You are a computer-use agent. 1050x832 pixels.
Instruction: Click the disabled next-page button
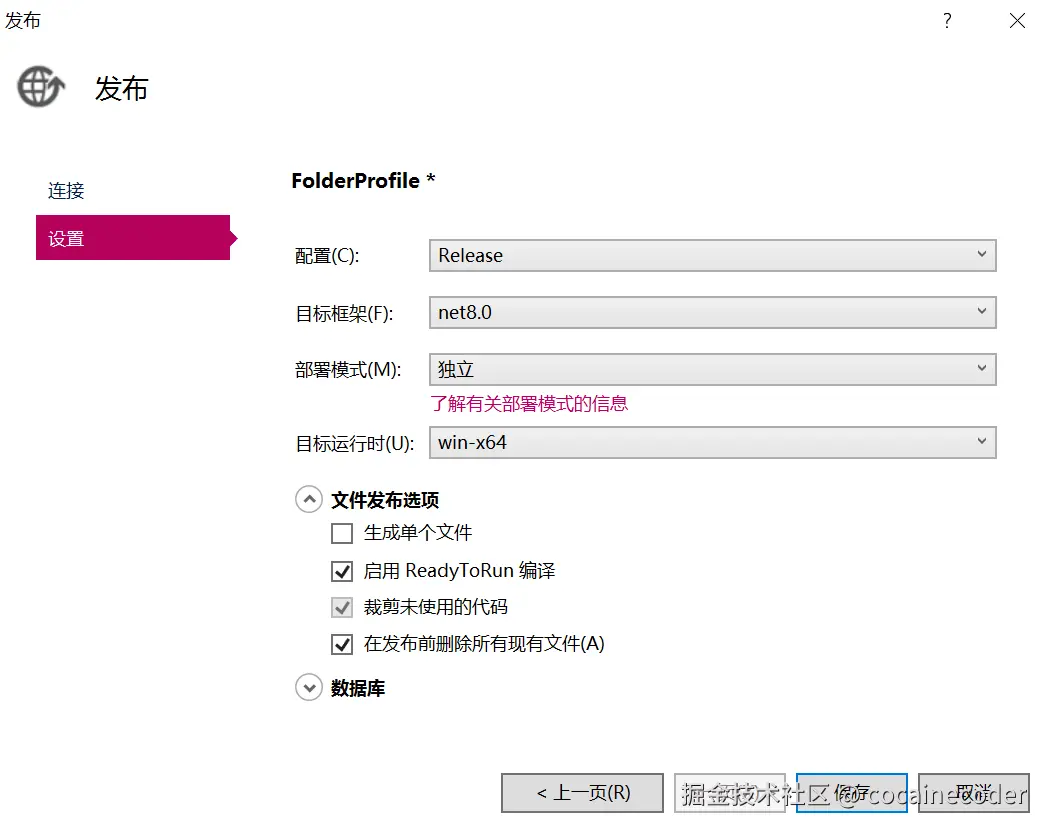click(x=729, y=793)
